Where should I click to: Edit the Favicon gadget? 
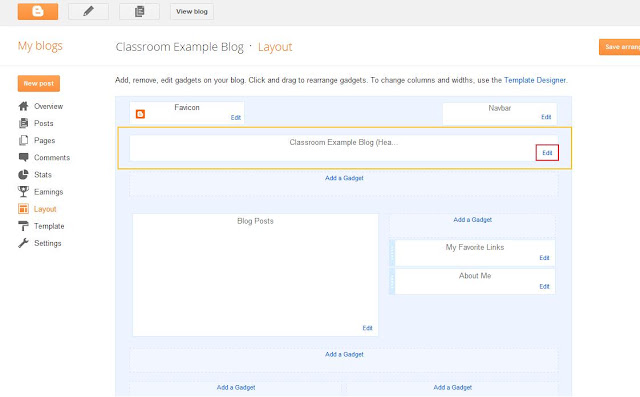(236, 118)
